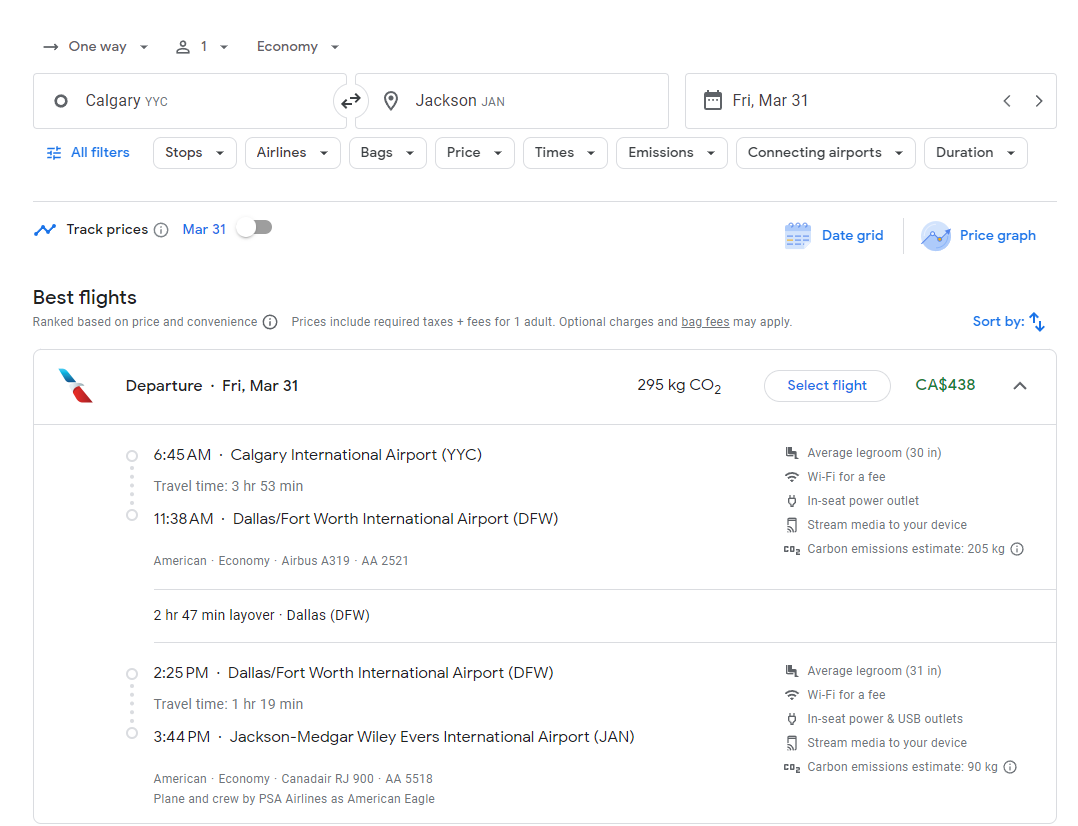
Task: Collapse the American flight details
Action: [x=1020, y=386]
